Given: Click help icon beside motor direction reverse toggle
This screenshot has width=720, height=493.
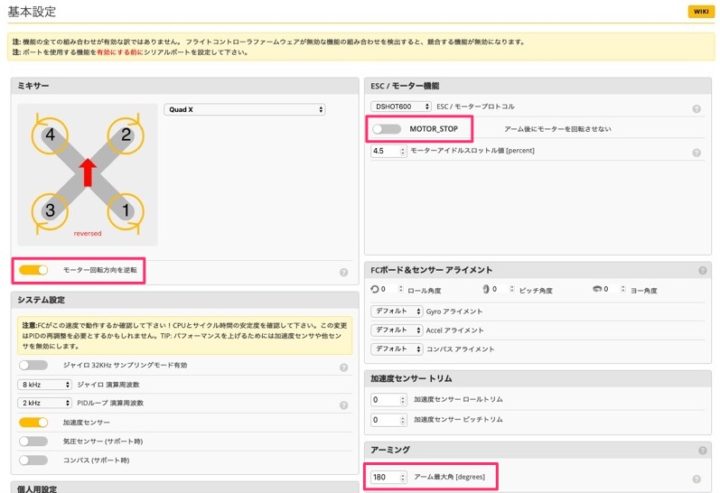Looking at the screenshot, I should pos(343,271).
